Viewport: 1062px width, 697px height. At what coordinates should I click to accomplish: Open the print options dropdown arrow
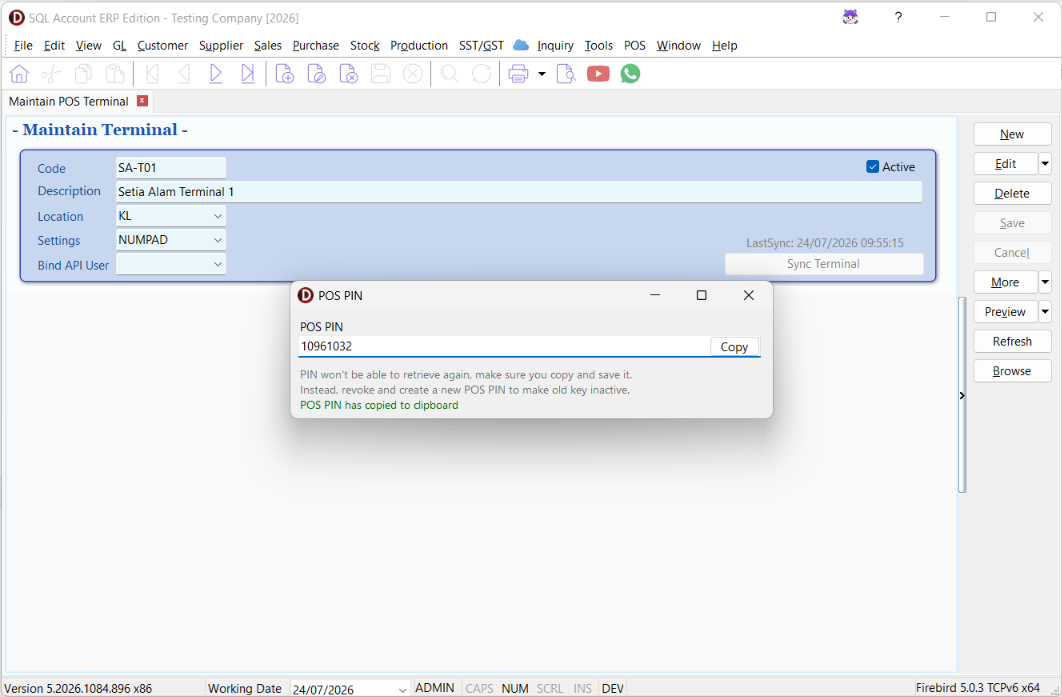coord(542,74)
